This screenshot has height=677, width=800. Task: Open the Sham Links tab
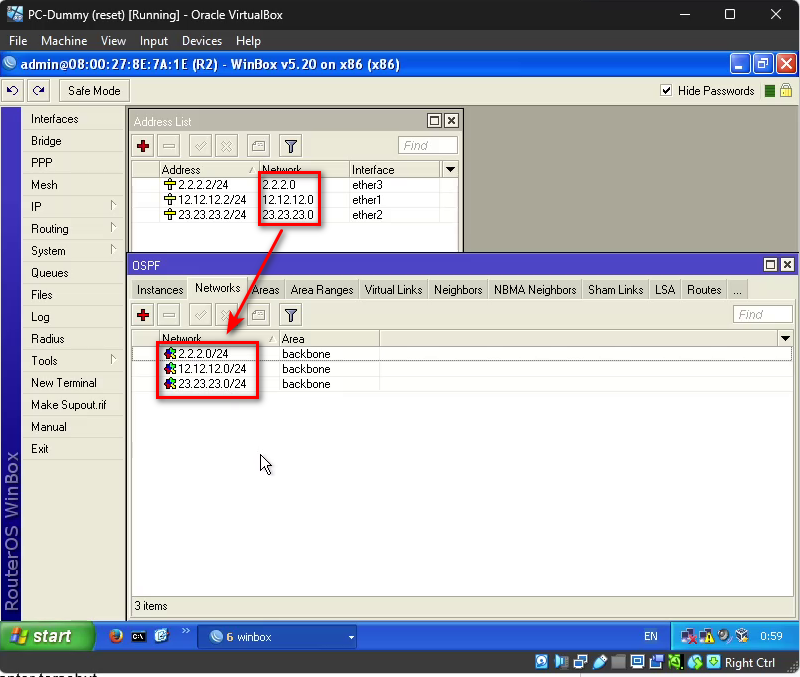pos(615,290)
